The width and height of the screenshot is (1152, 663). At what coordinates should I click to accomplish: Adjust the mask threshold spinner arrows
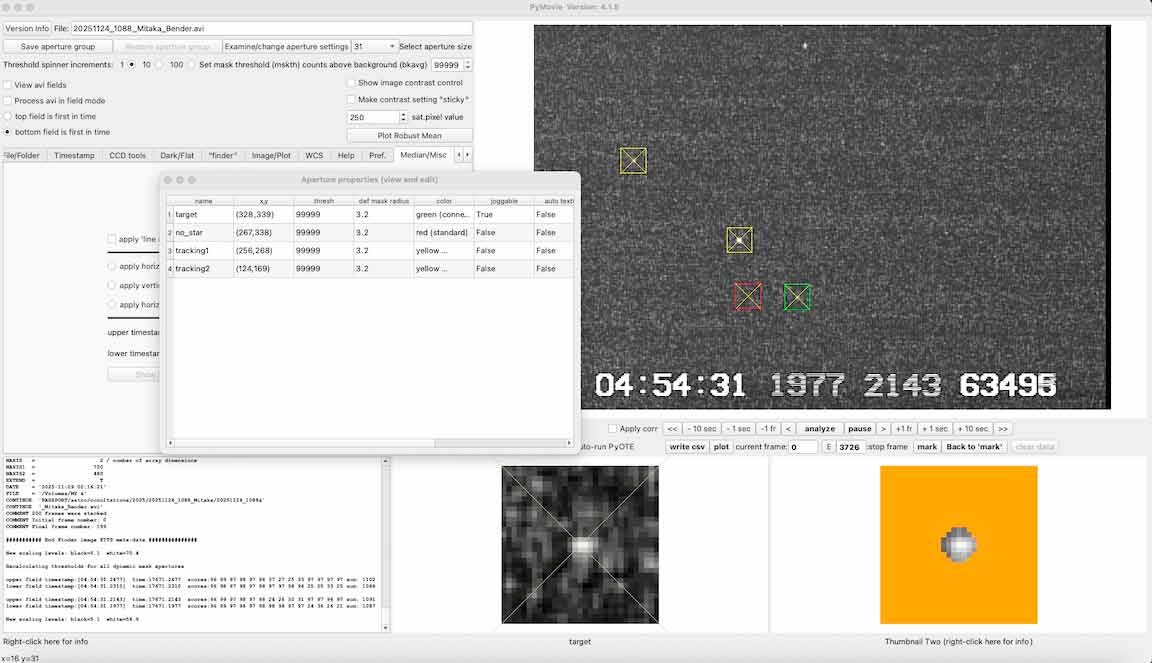(467, 65)
